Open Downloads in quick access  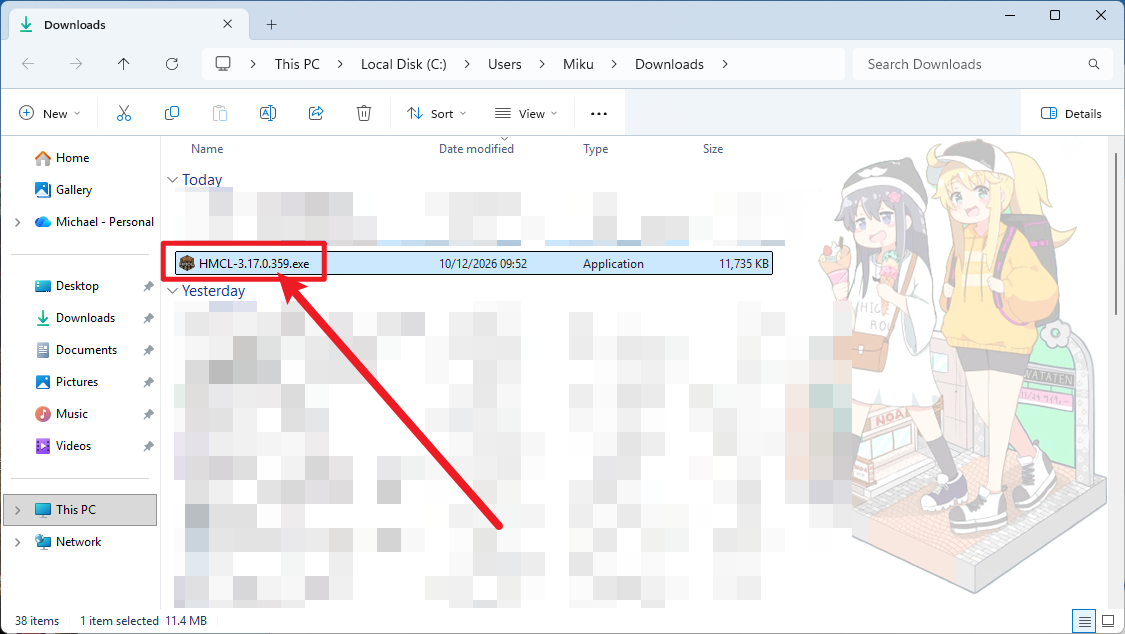[85, 318]
